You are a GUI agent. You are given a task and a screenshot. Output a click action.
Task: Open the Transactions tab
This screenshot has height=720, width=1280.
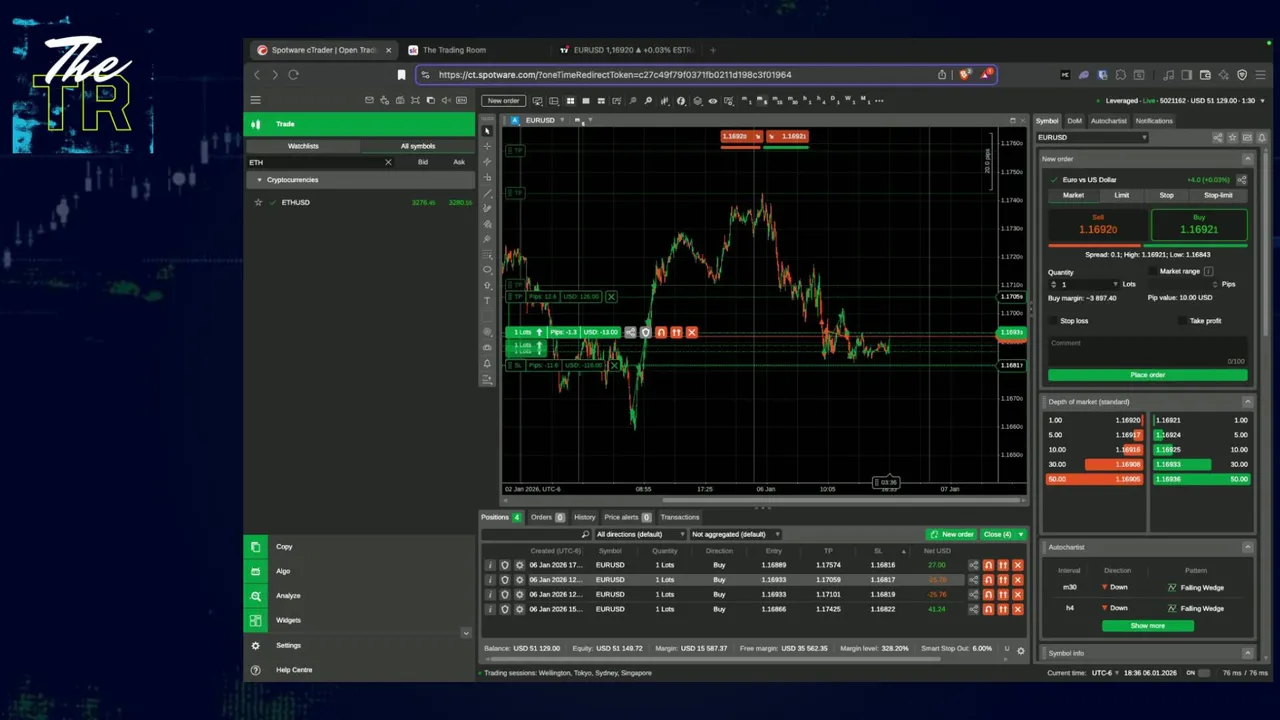coord(680,518)
